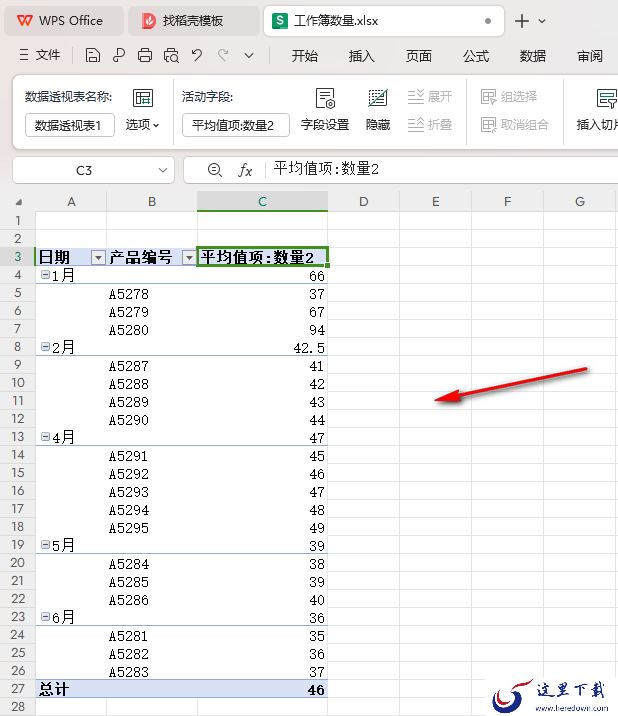
Task: Open the 找稻壳模板 tab
Action: 193,21
